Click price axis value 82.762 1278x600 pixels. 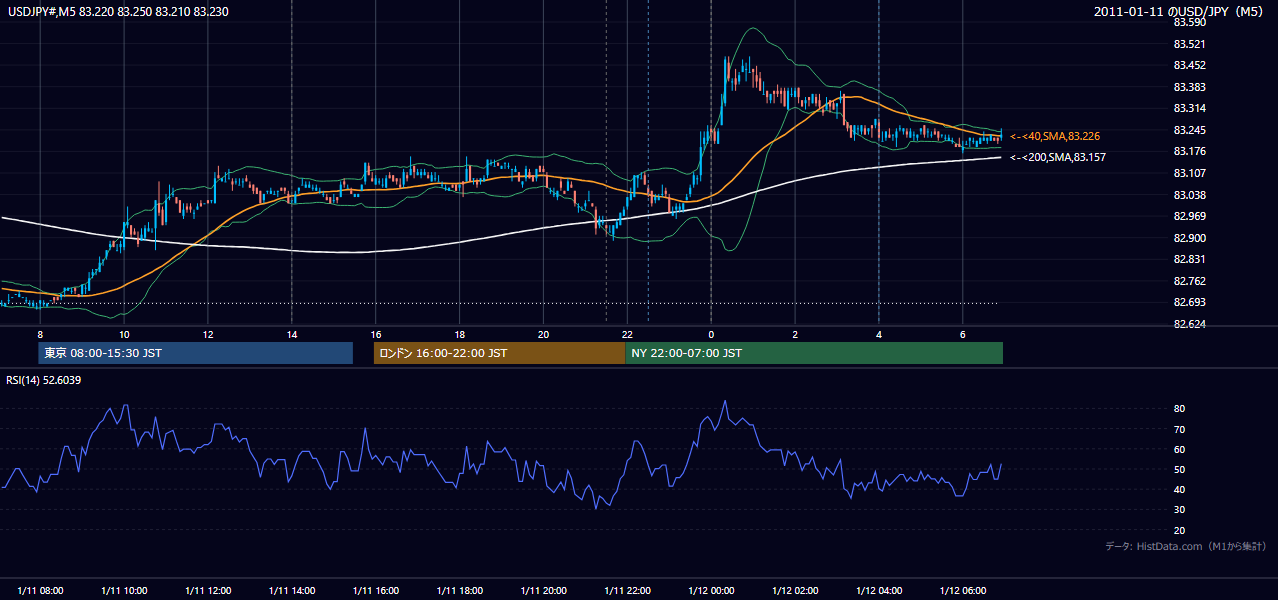[1189, 281]
